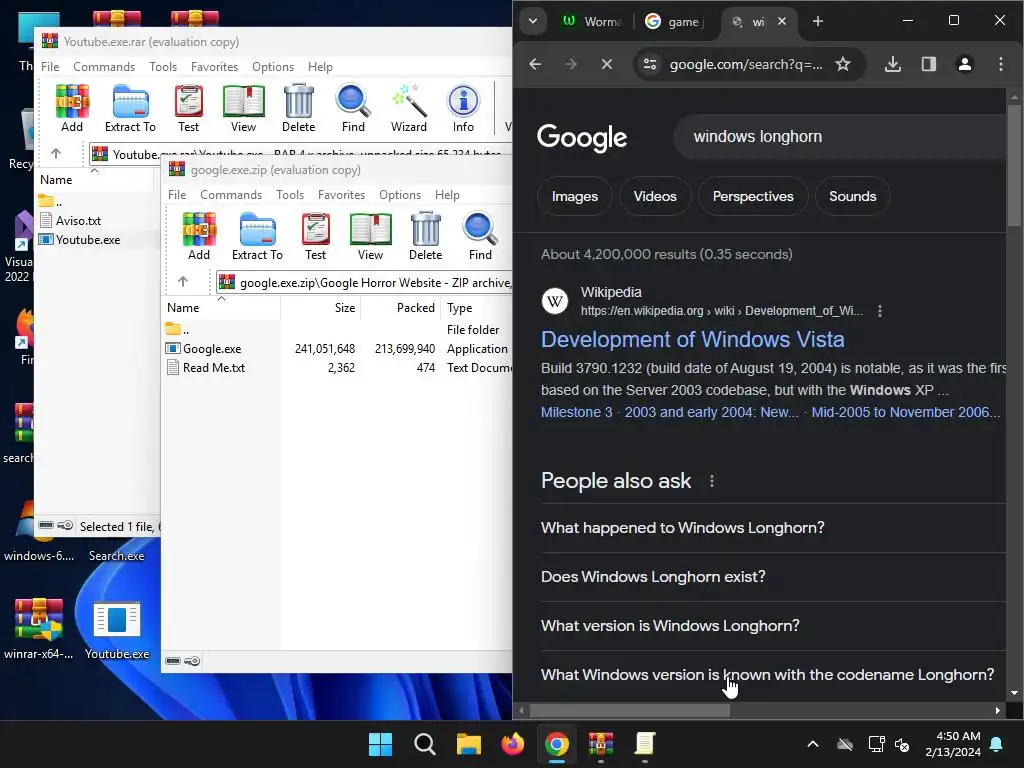Open Chrome three-dot menu
This screenshot has height=768, width=1024.
tap(1000, 64)
